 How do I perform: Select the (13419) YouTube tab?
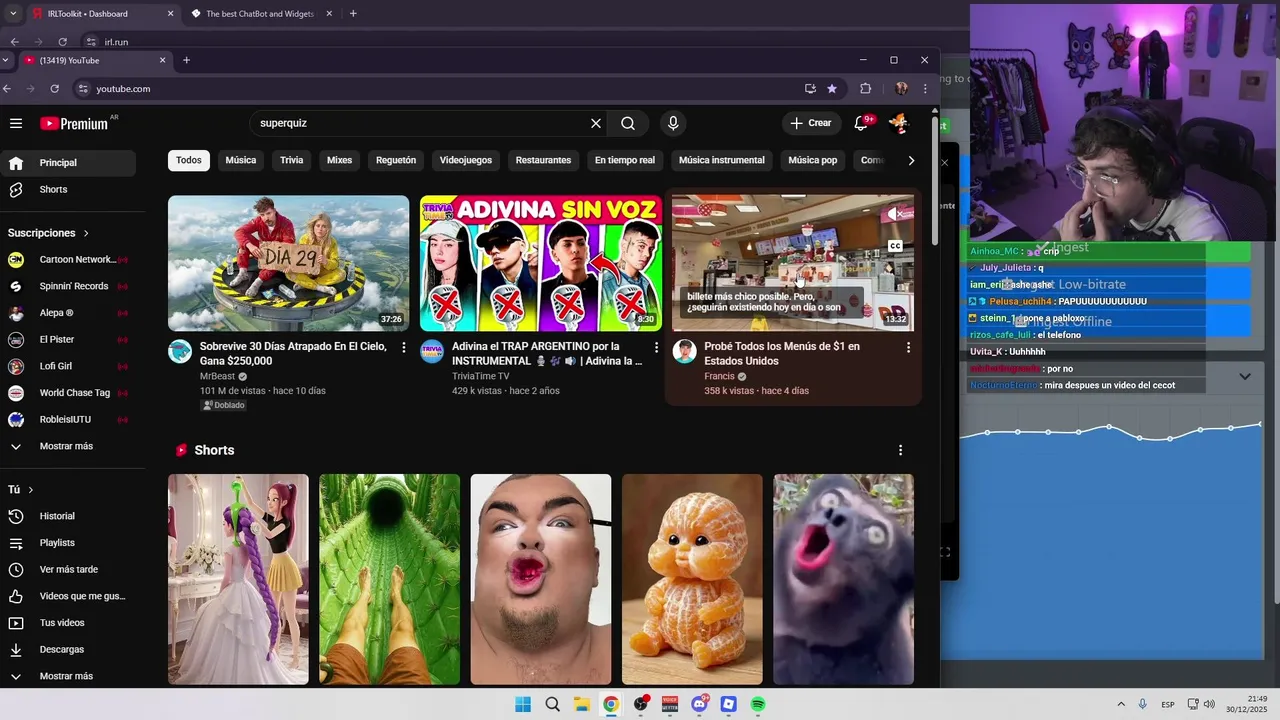[x=95, y=60]
